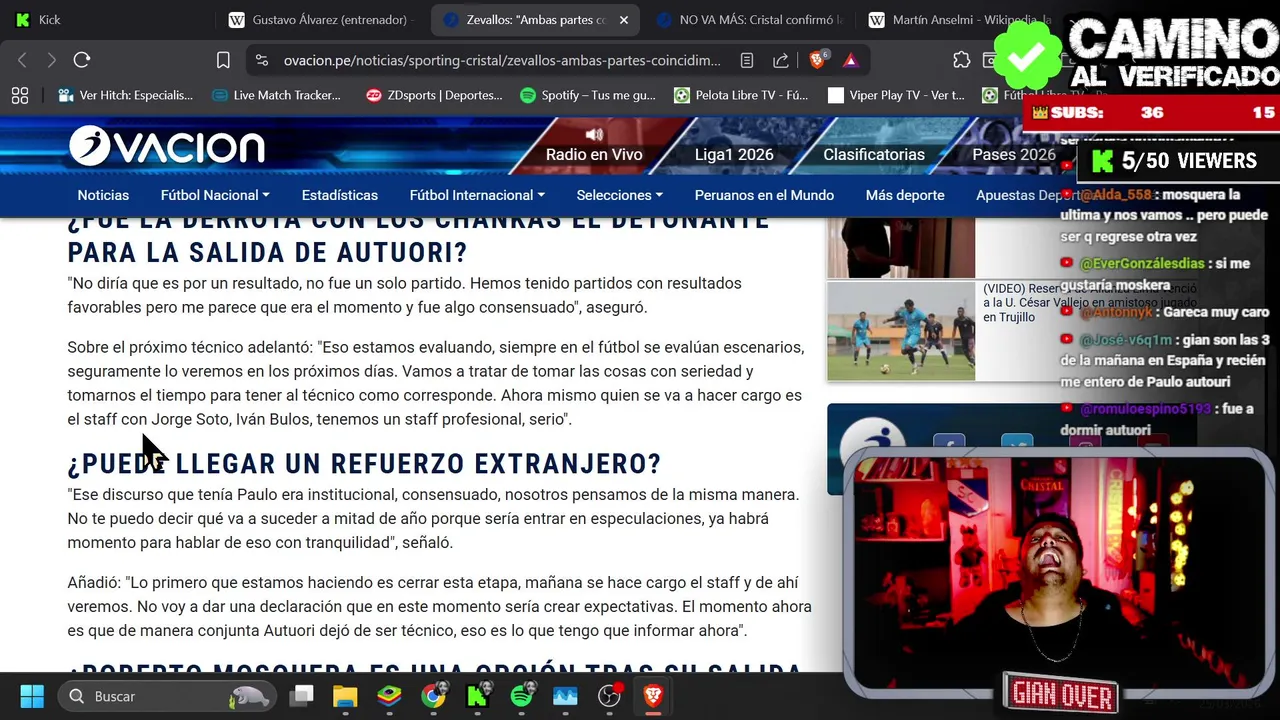
Task: Open the Noticias menu item
Action: (103, 195)
